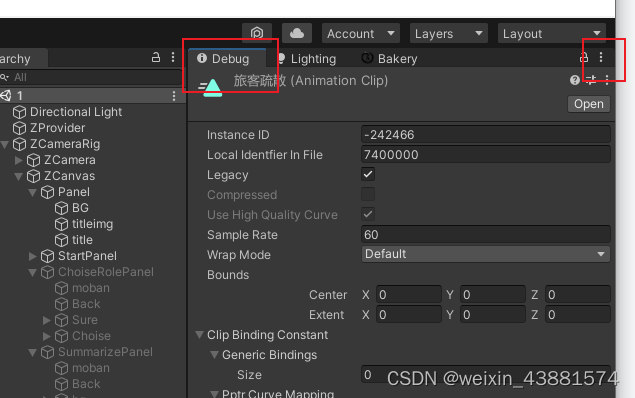This screenshot has width=635, height=398.
Task: Click the Extent Z field
Action: click(577, 314)
